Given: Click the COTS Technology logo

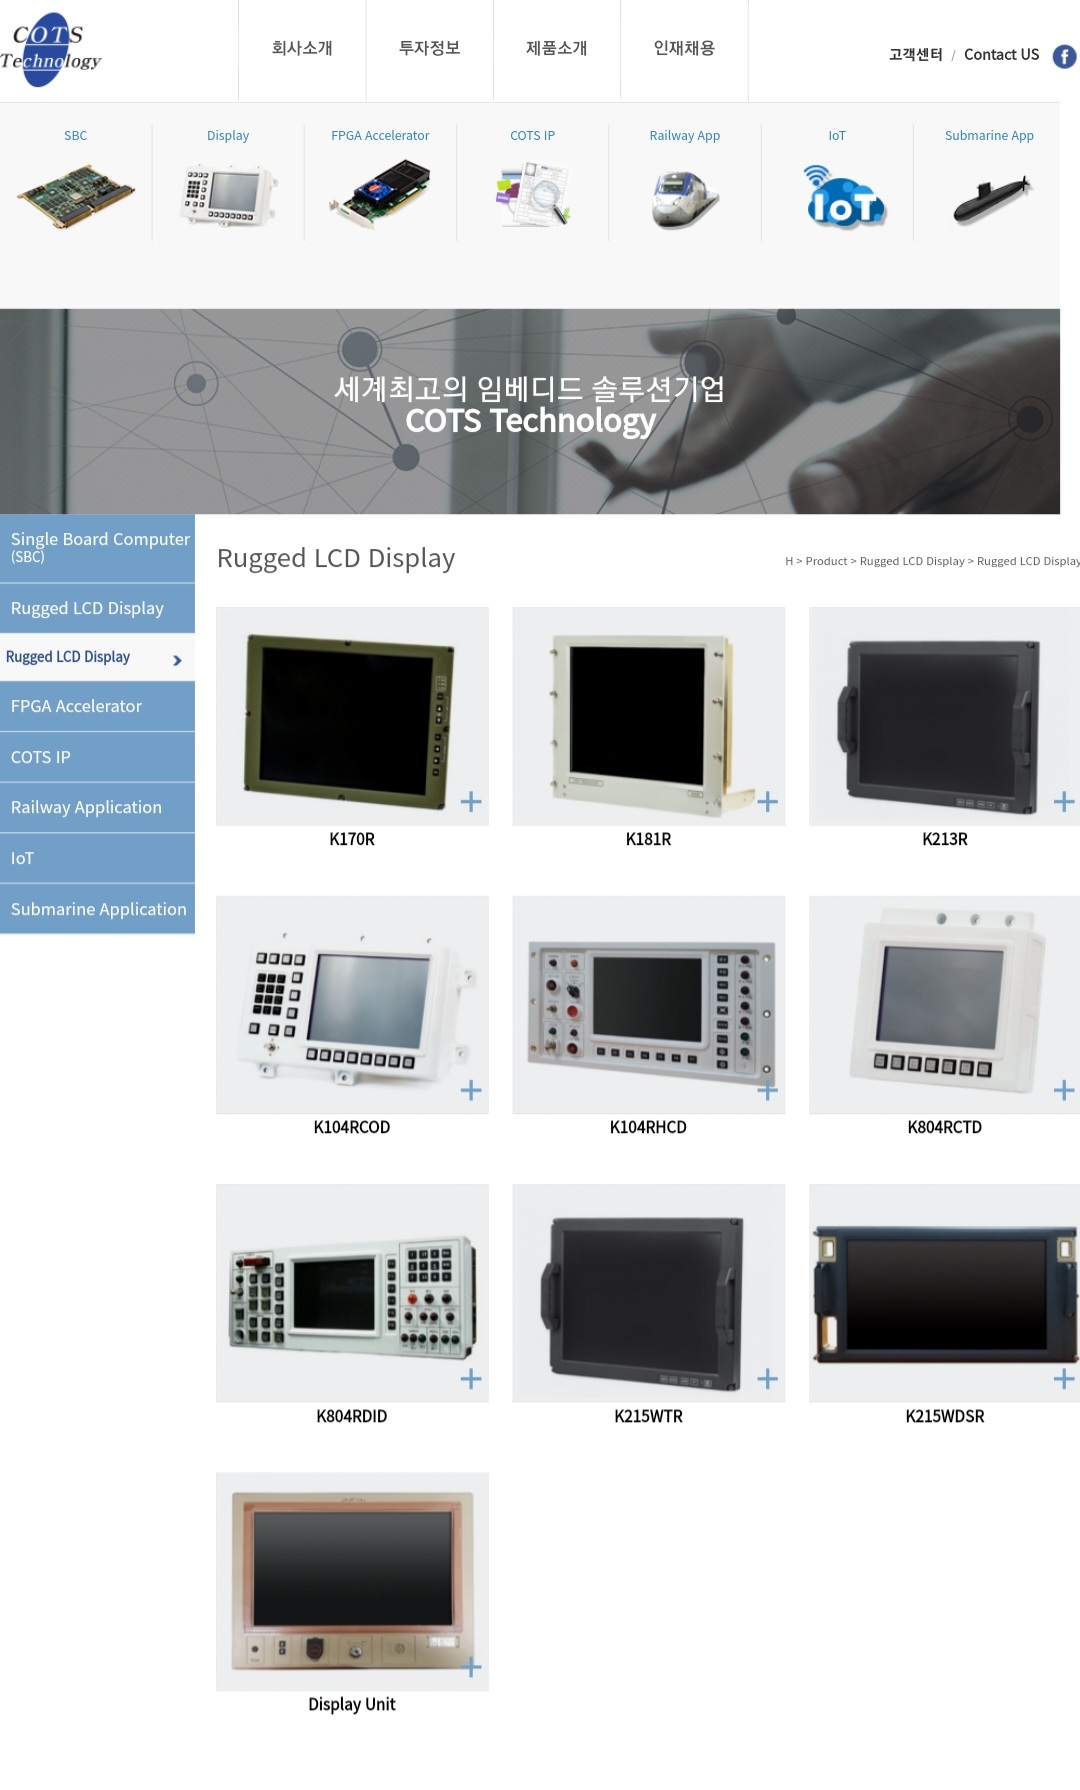Looking at the screenshot, I should (50, 50).
